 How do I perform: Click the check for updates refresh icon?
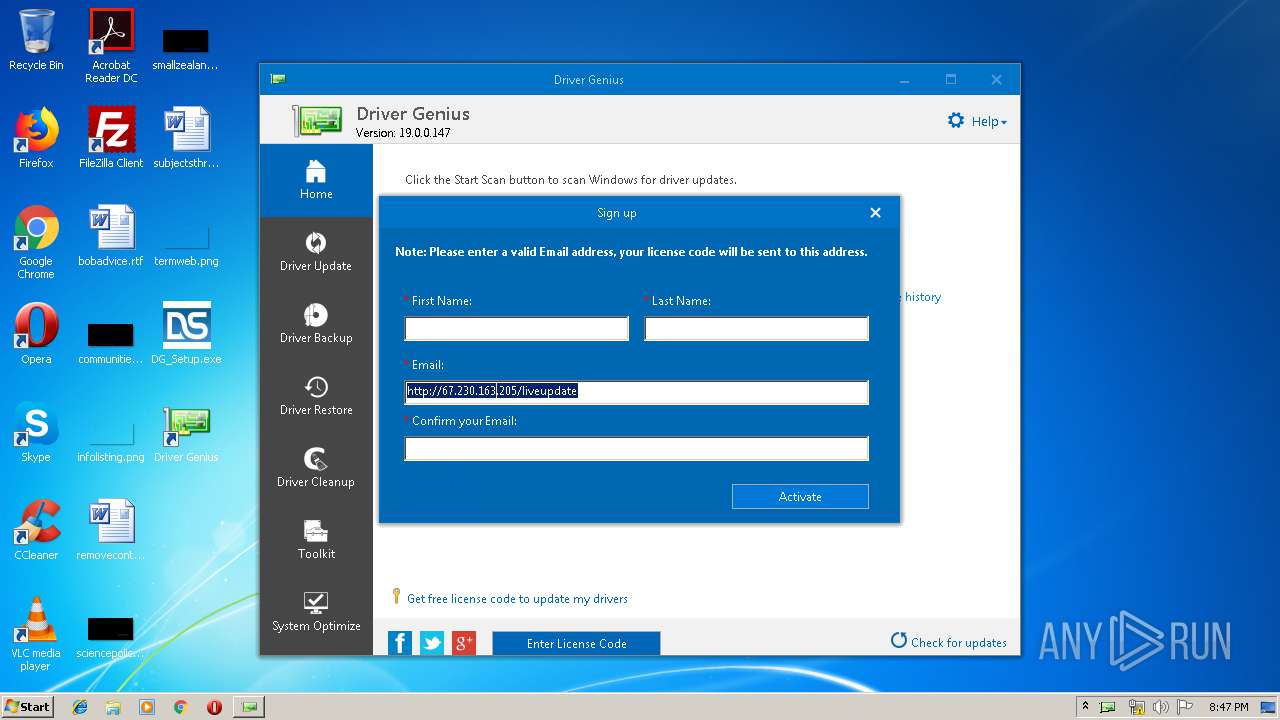click(x=898, y=641)
